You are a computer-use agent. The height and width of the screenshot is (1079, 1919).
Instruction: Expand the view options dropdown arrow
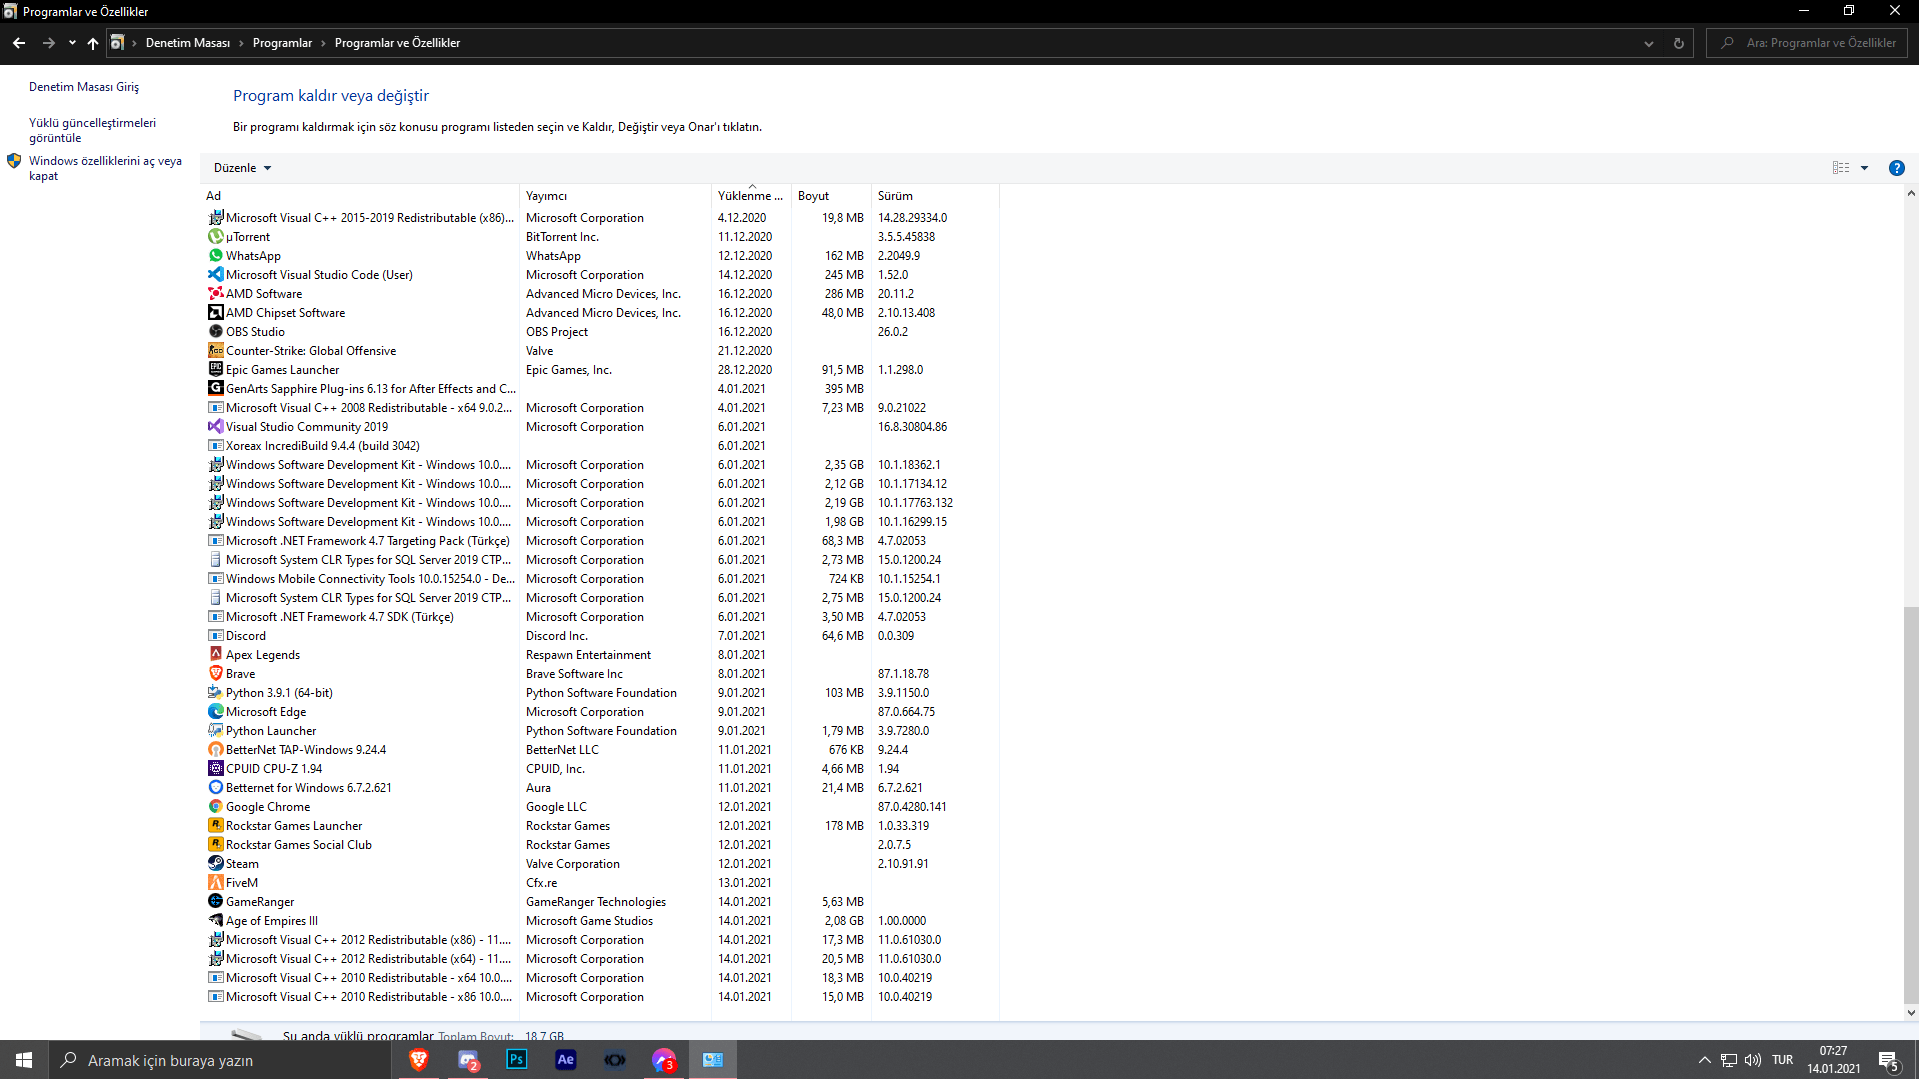point(1865,168)
